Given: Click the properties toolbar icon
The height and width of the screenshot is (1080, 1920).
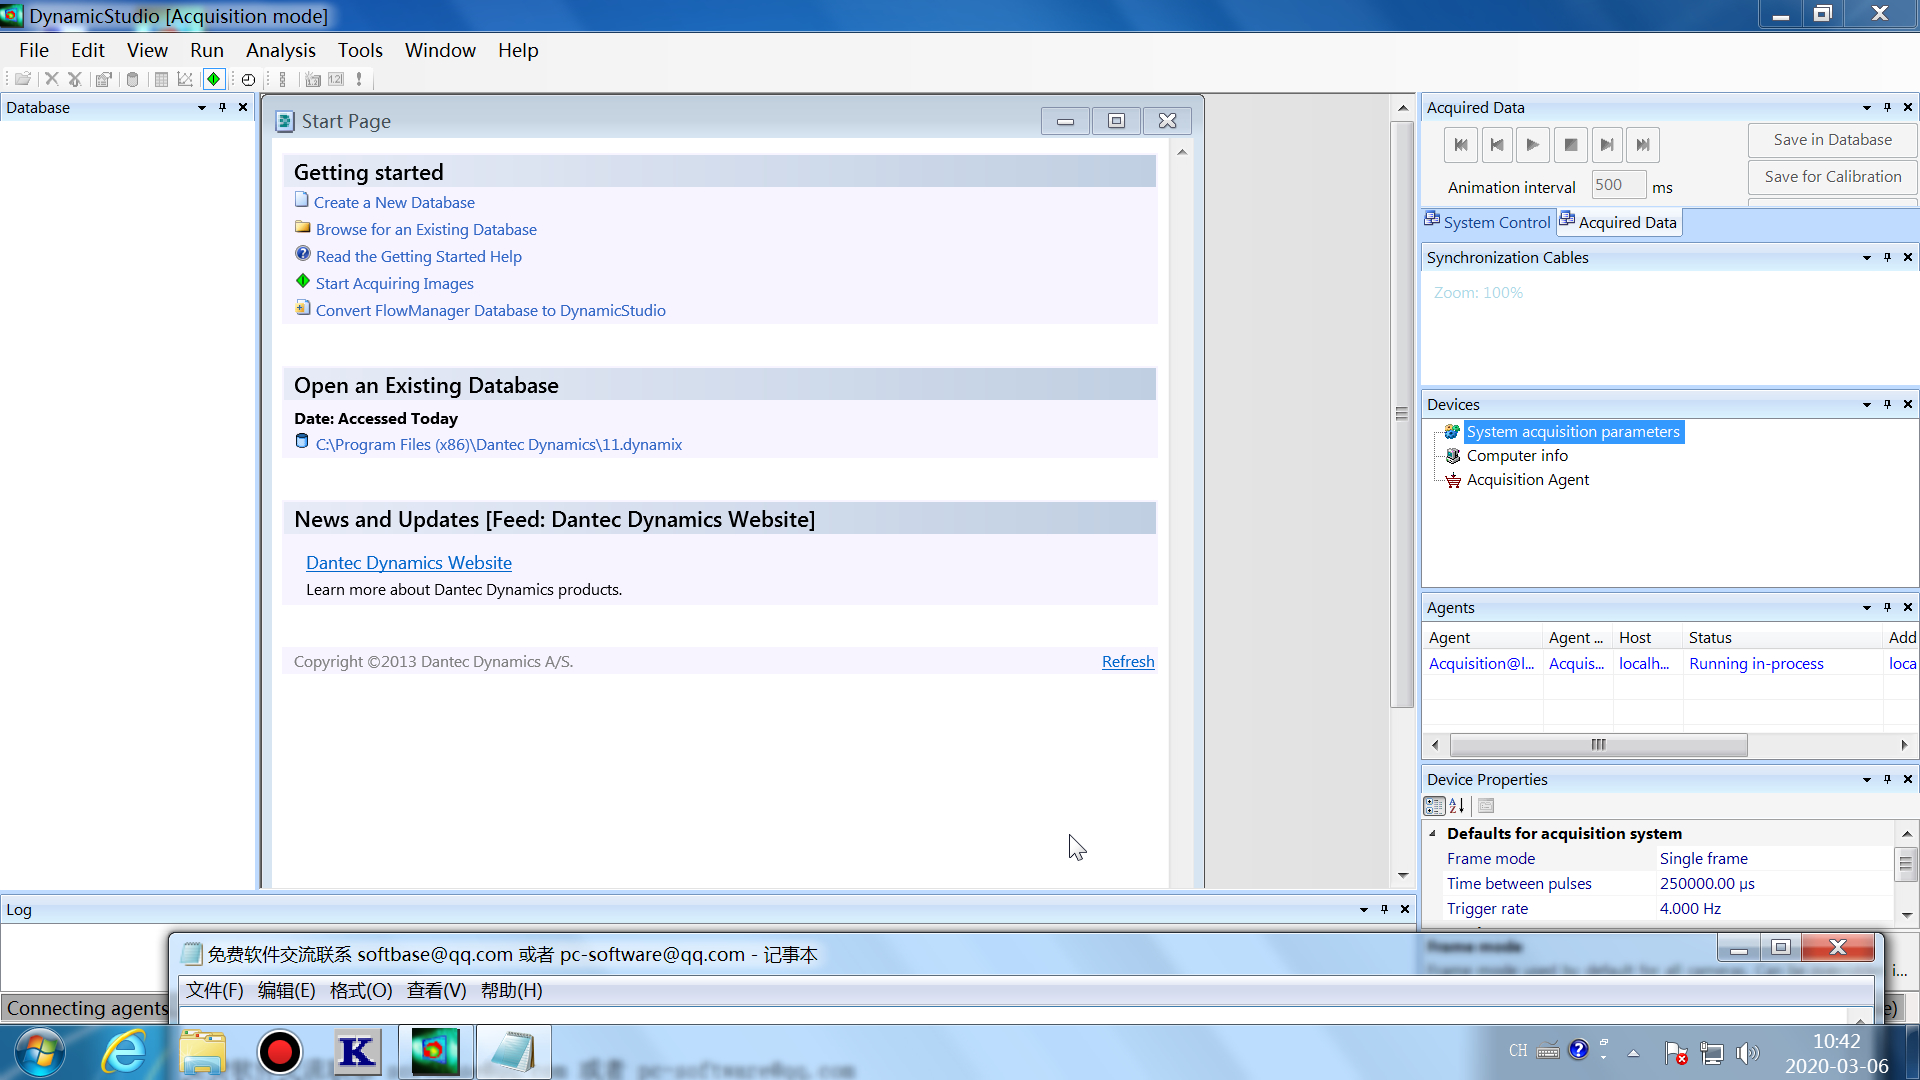Looking at the screenshot, I should 103,79.
